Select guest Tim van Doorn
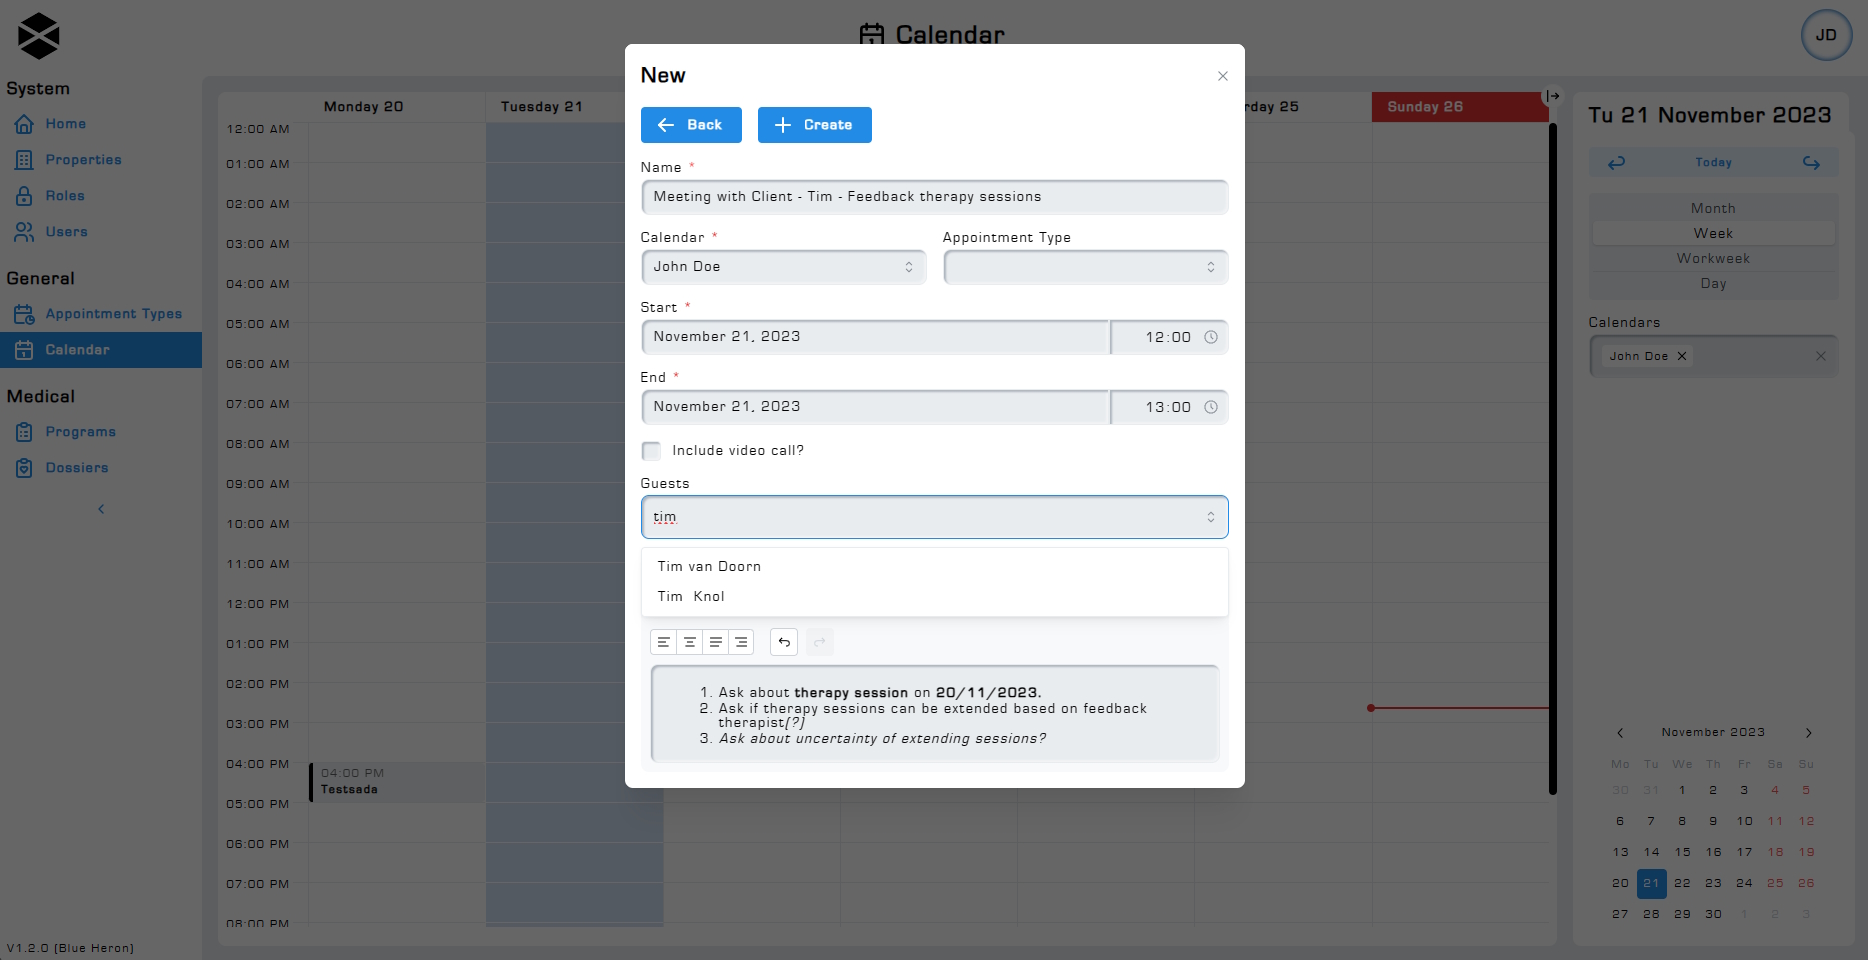Screen dimensions: 1868x960 pyautogui.click(x=934, y=566)
